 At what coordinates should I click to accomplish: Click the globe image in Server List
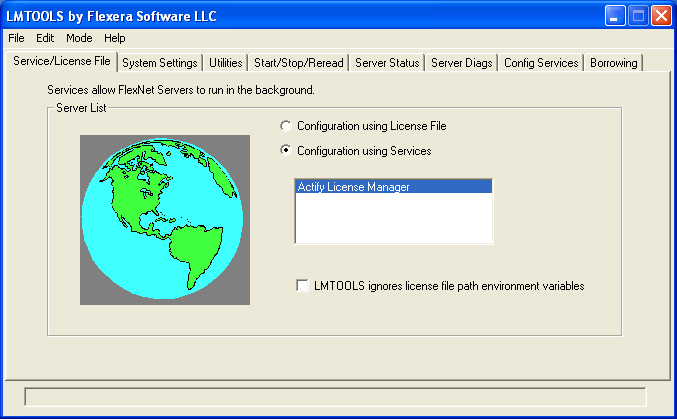click(163, 220)
